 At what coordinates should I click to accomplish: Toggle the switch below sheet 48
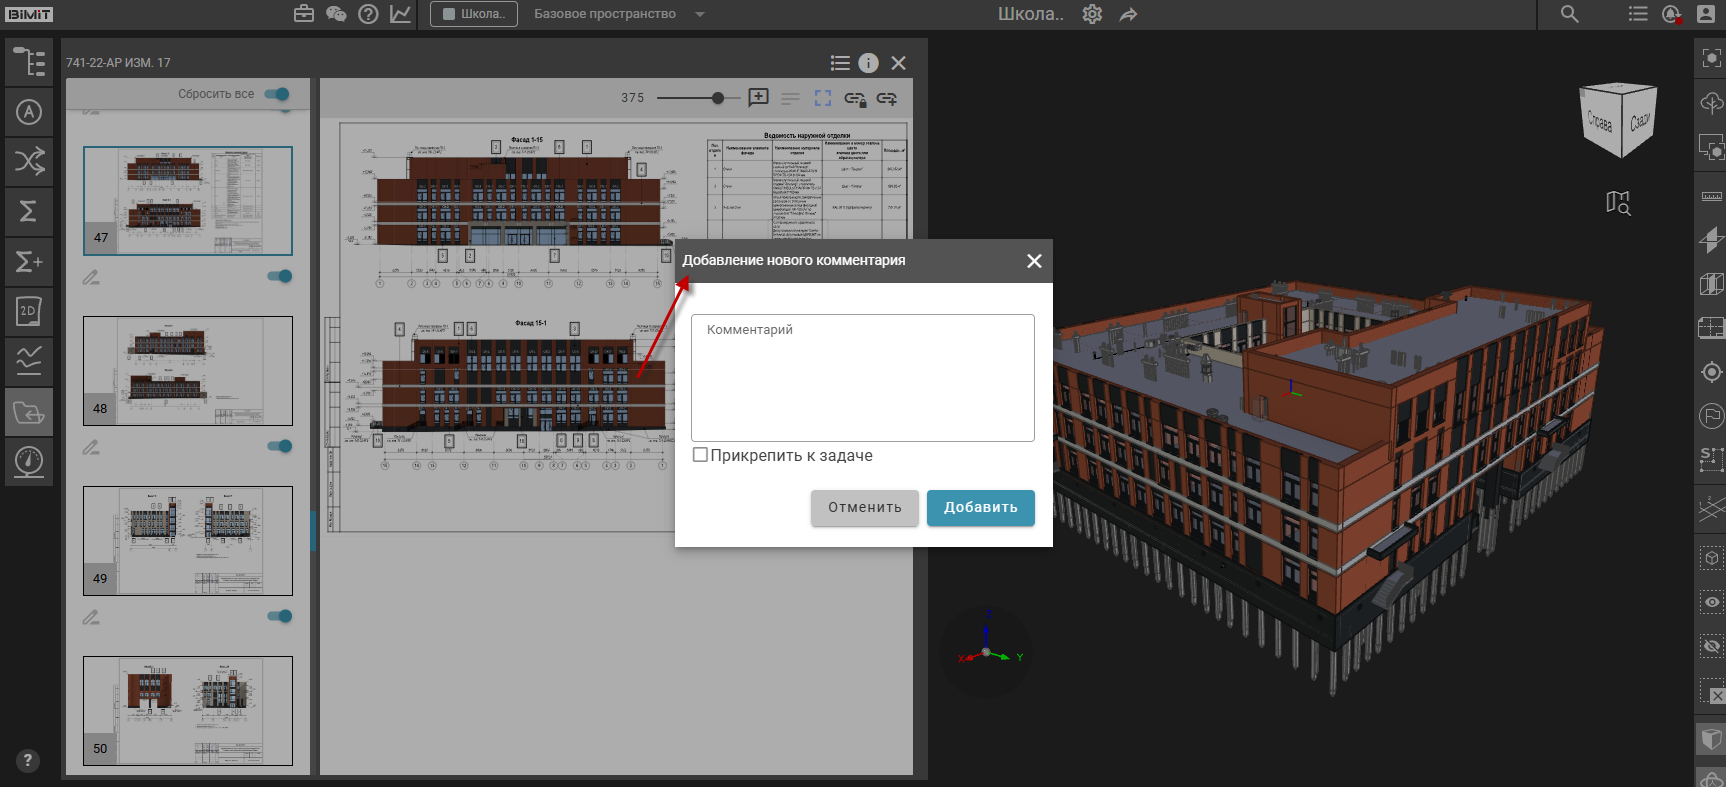pos(280,446)
